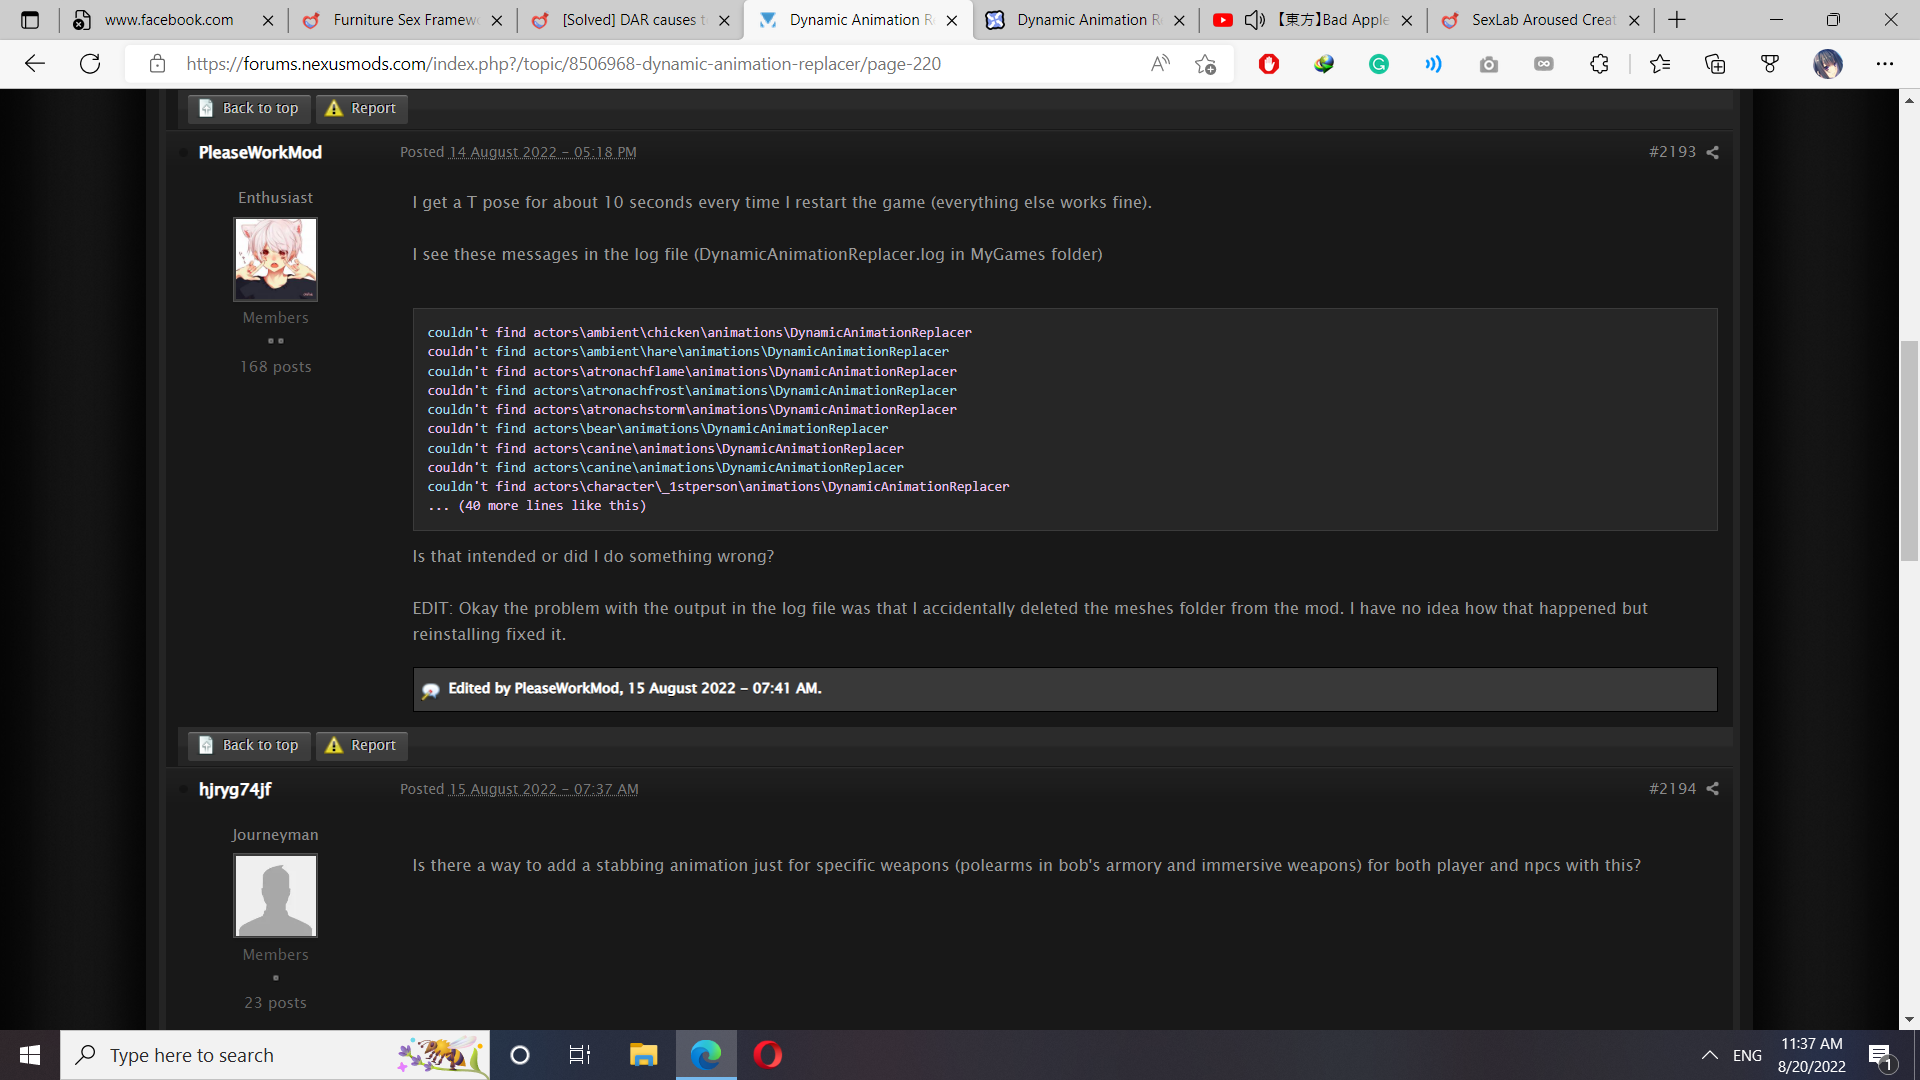This screenshot has width=1920, height=1080.
Task: Share post #2193
Action: 1712,153
